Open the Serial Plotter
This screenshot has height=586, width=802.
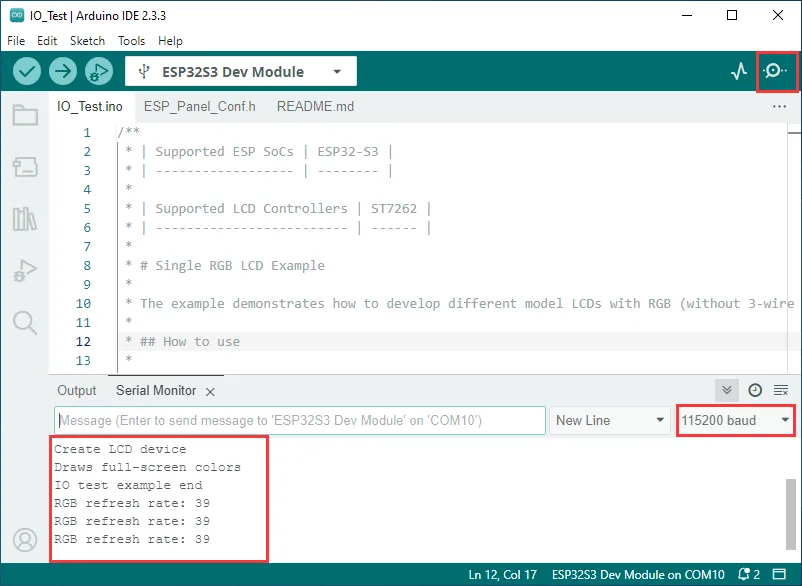pyautogui.click(x=739, y=71)
